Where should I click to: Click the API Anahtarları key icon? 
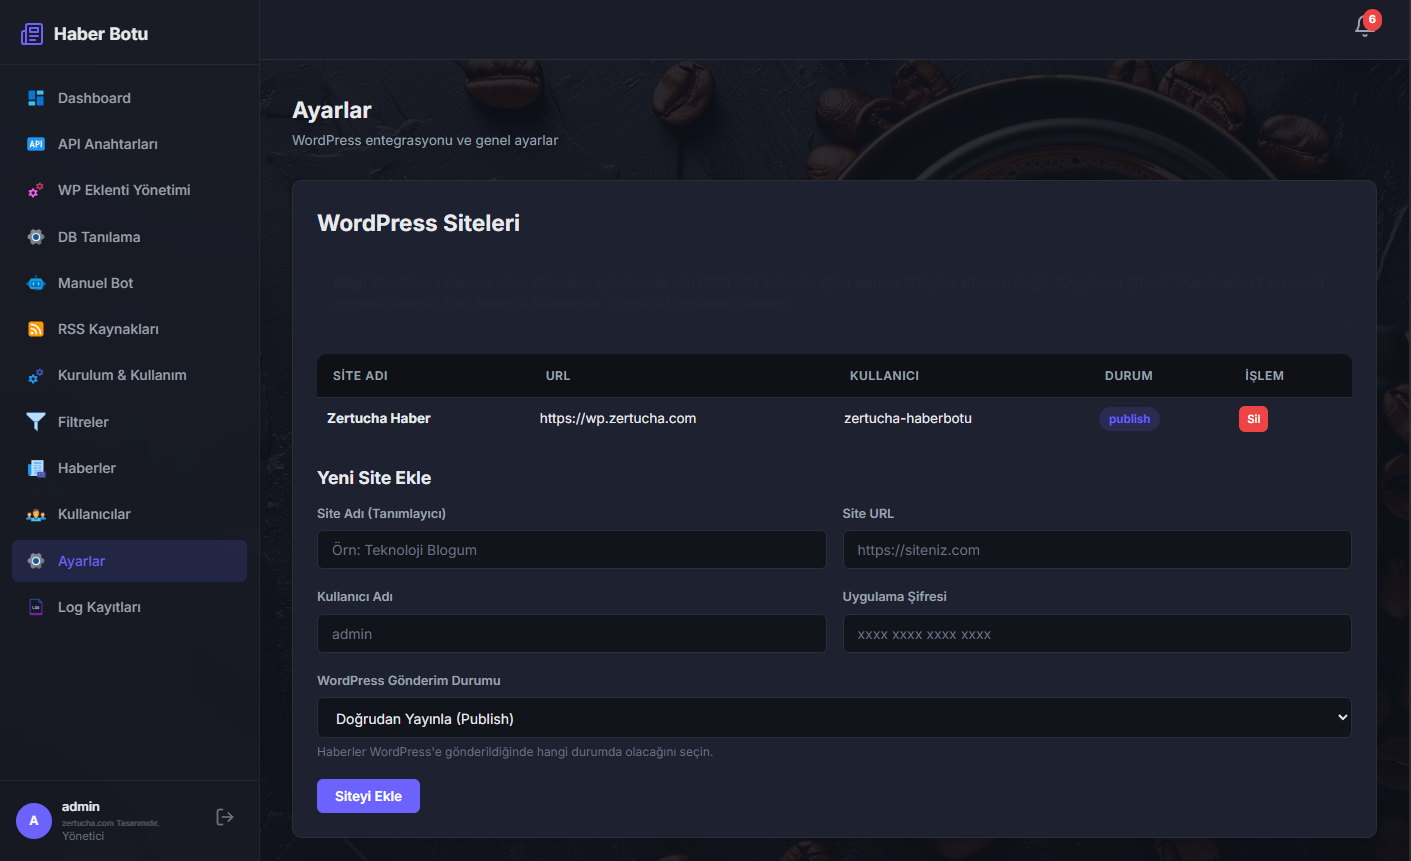pyautogui.click(x=36, y=143)
